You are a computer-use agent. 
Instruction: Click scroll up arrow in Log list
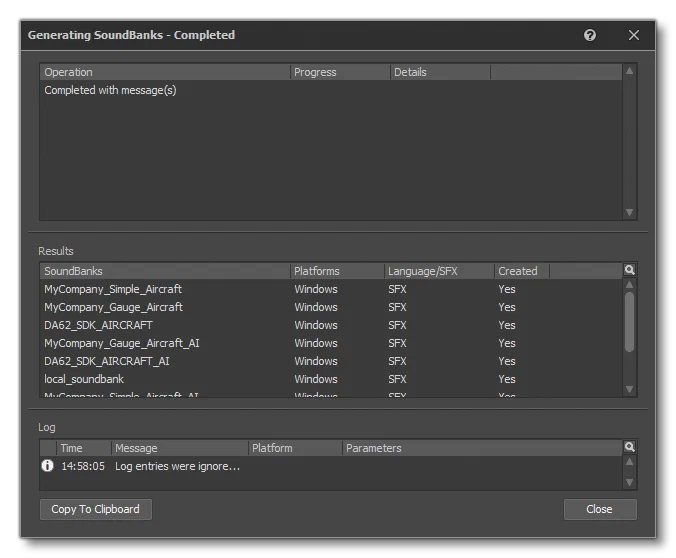(629, 462)
